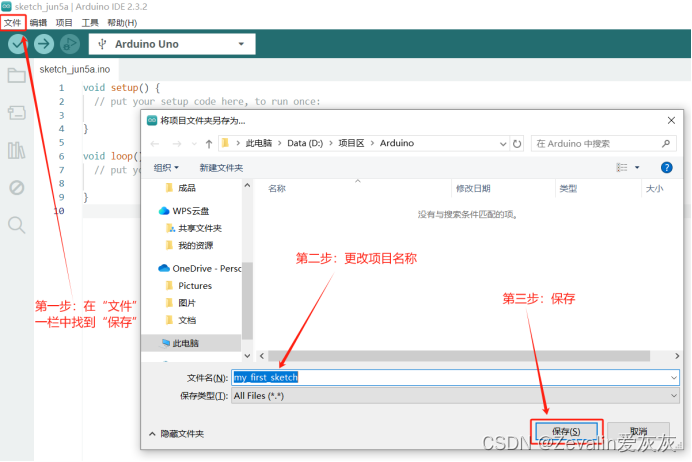Open the Library Manager sidebar icon
Viewport: 692px width, 462px height.
pos(17,150)
